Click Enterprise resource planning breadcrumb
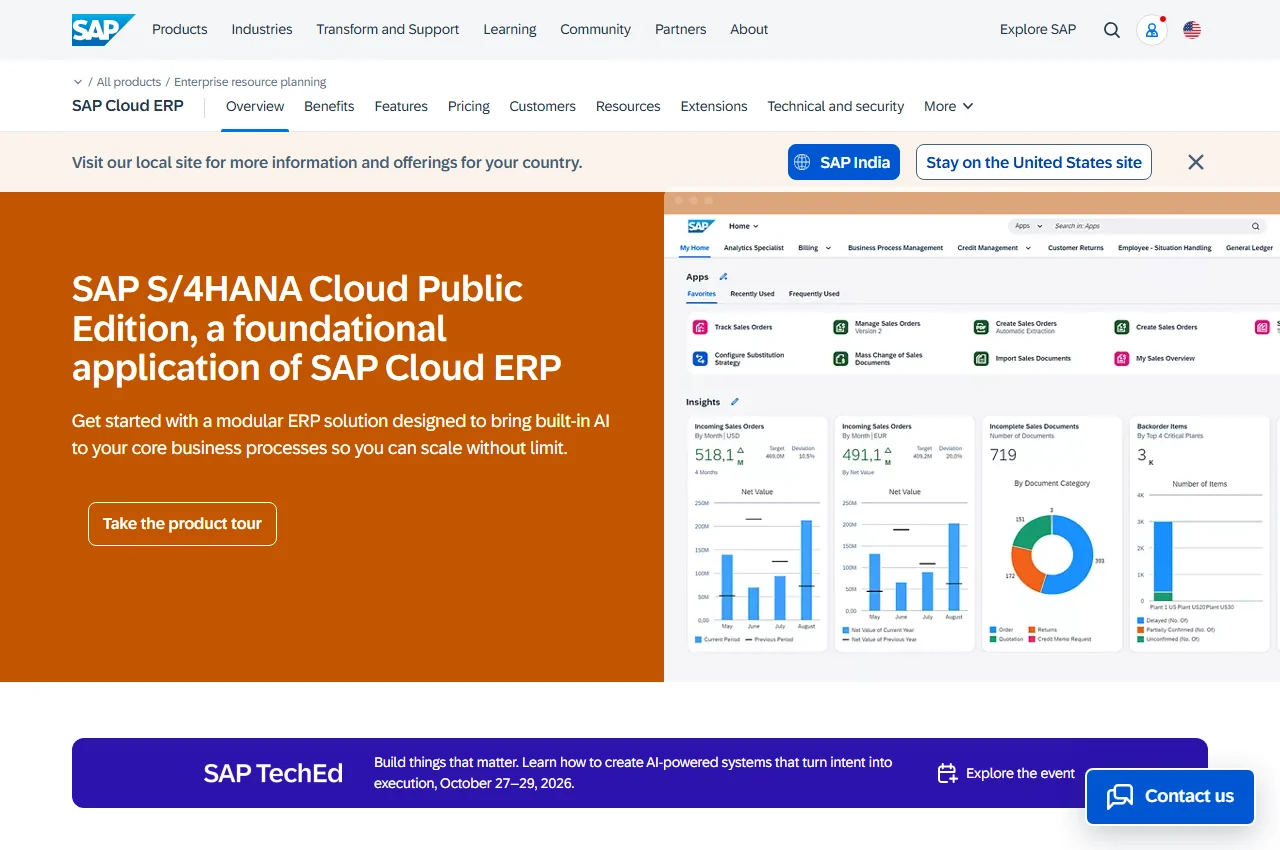The width and height of the screenshot is (1280, 850). [x=251, y=82]
